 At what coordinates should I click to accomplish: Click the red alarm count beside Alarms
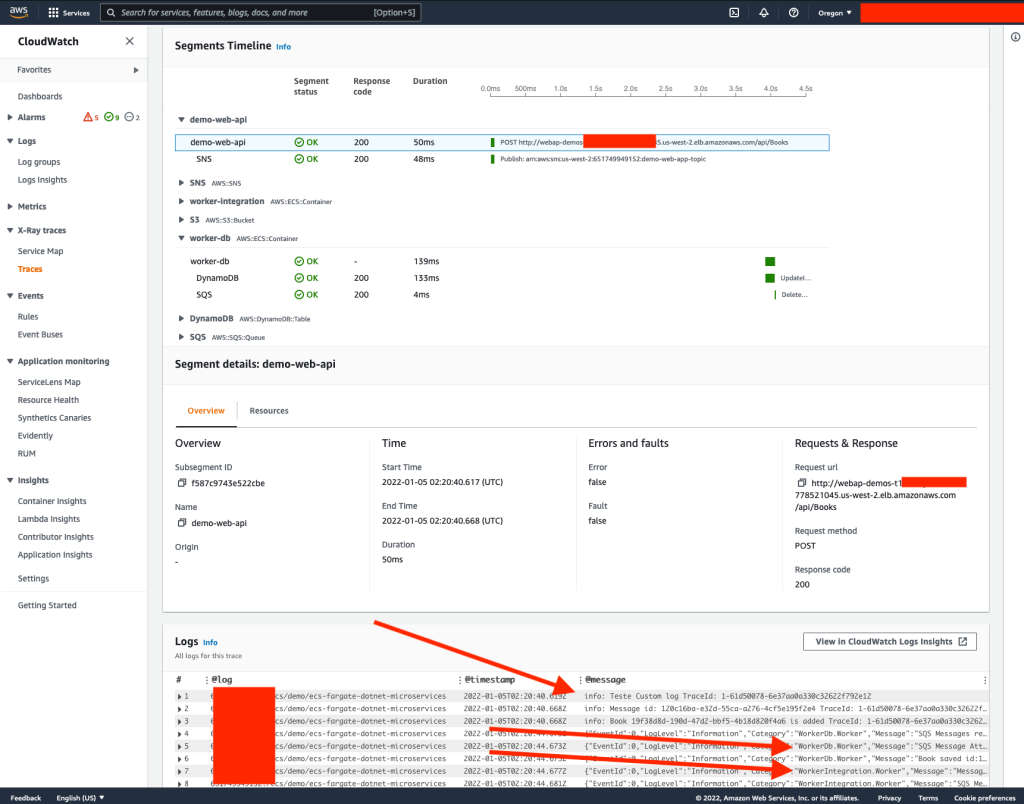point(90,116)
